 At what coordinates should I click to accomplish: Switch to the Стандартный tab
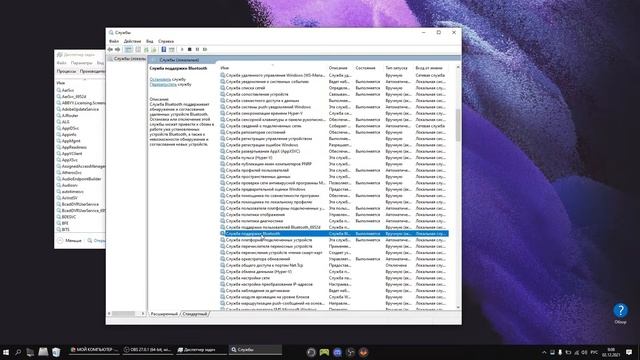coord(195,314)
